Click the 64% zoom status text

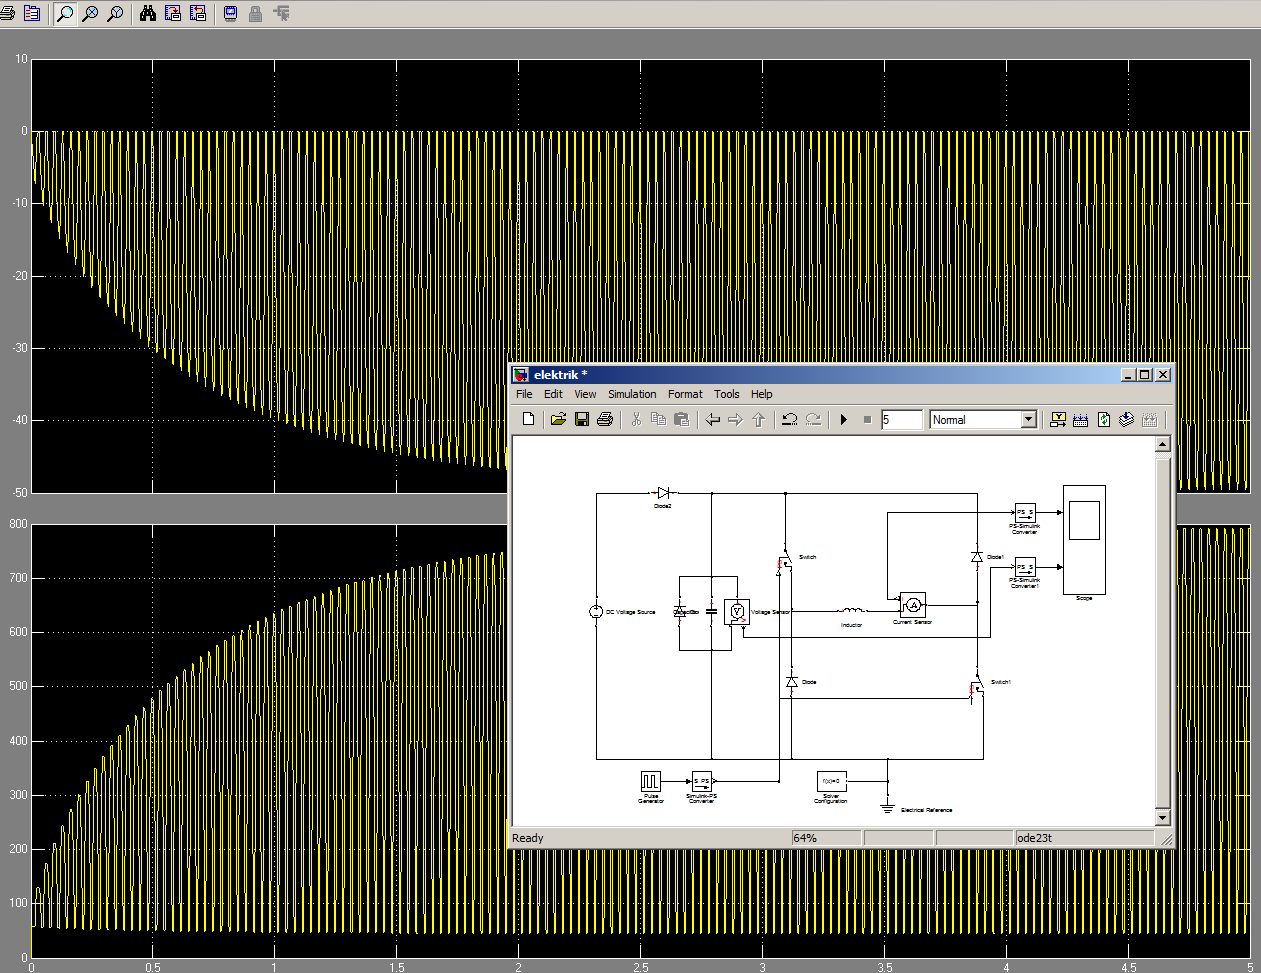click(805, 838)
